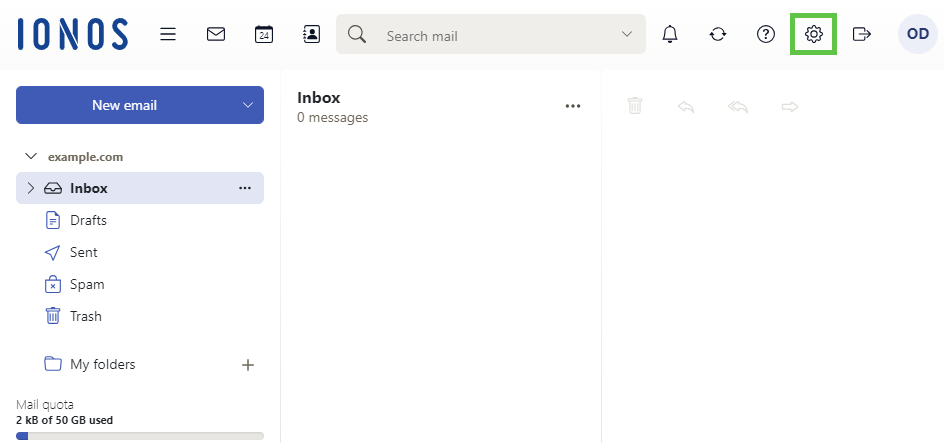This screenshot has height=443, width=944.
Task: Expand the search options dropdown arrow
Action: (627, 34)
